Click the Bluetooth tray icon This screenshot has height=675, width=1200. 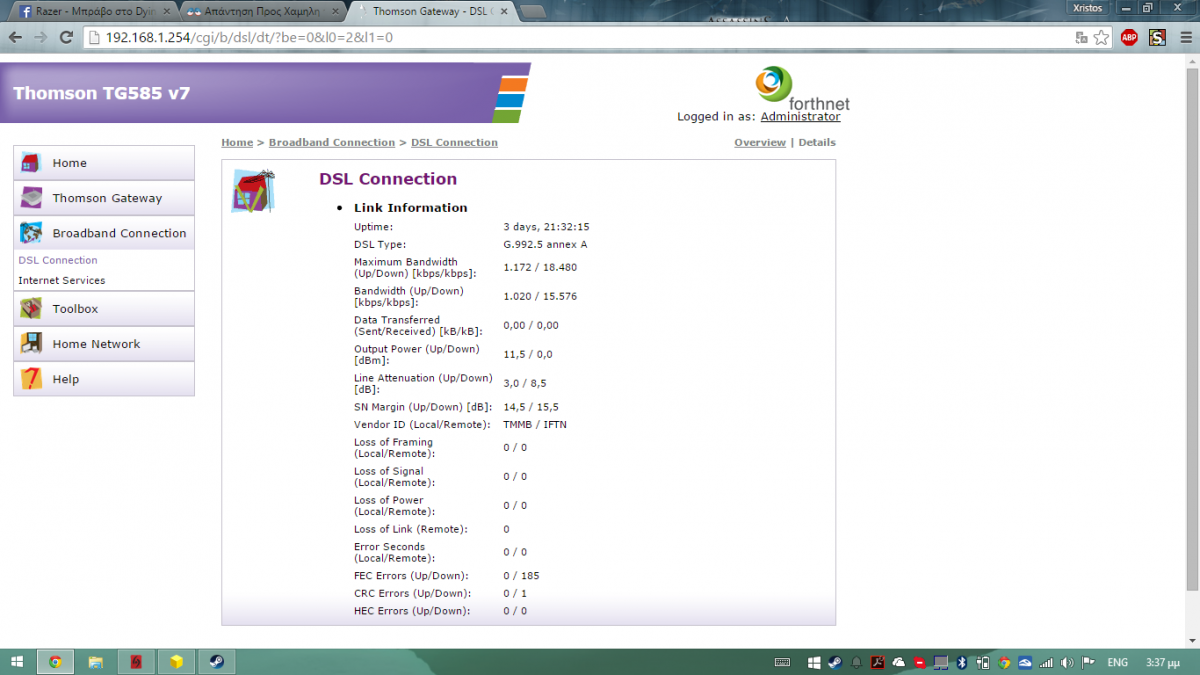(x=961, y=662)
